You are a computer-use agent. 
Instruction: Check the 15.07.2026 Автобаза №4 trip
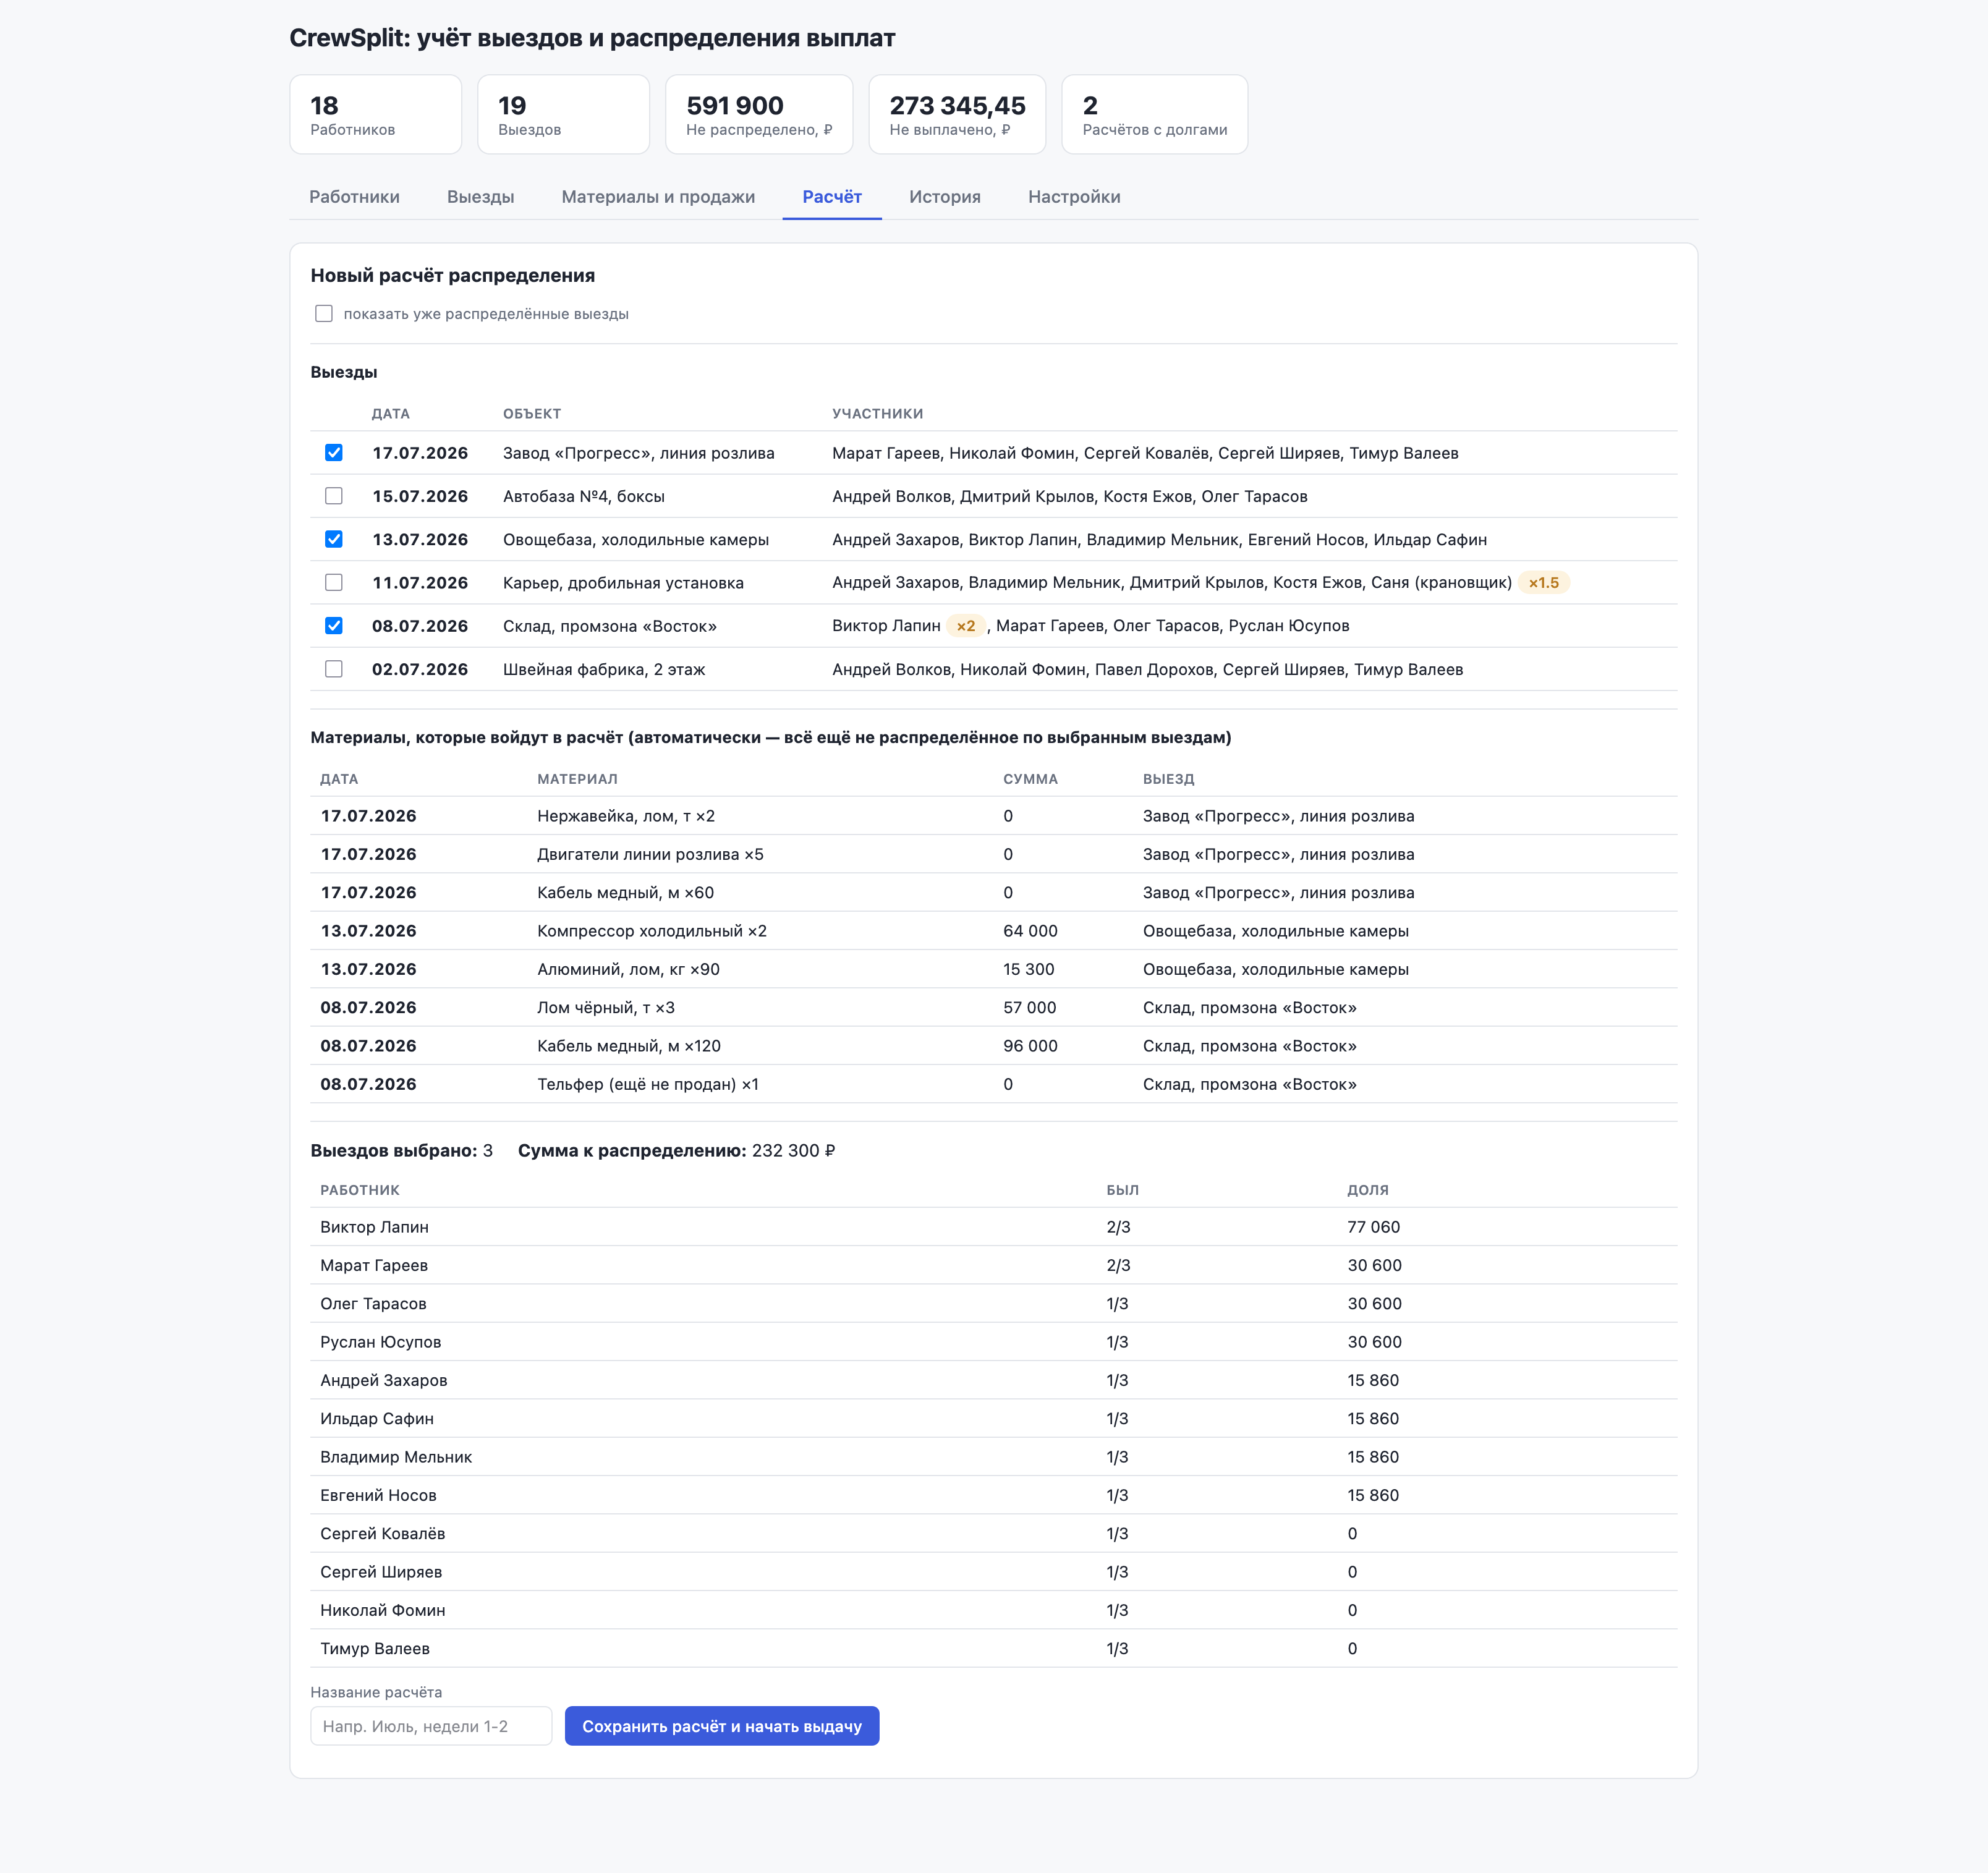pos(334,496)
